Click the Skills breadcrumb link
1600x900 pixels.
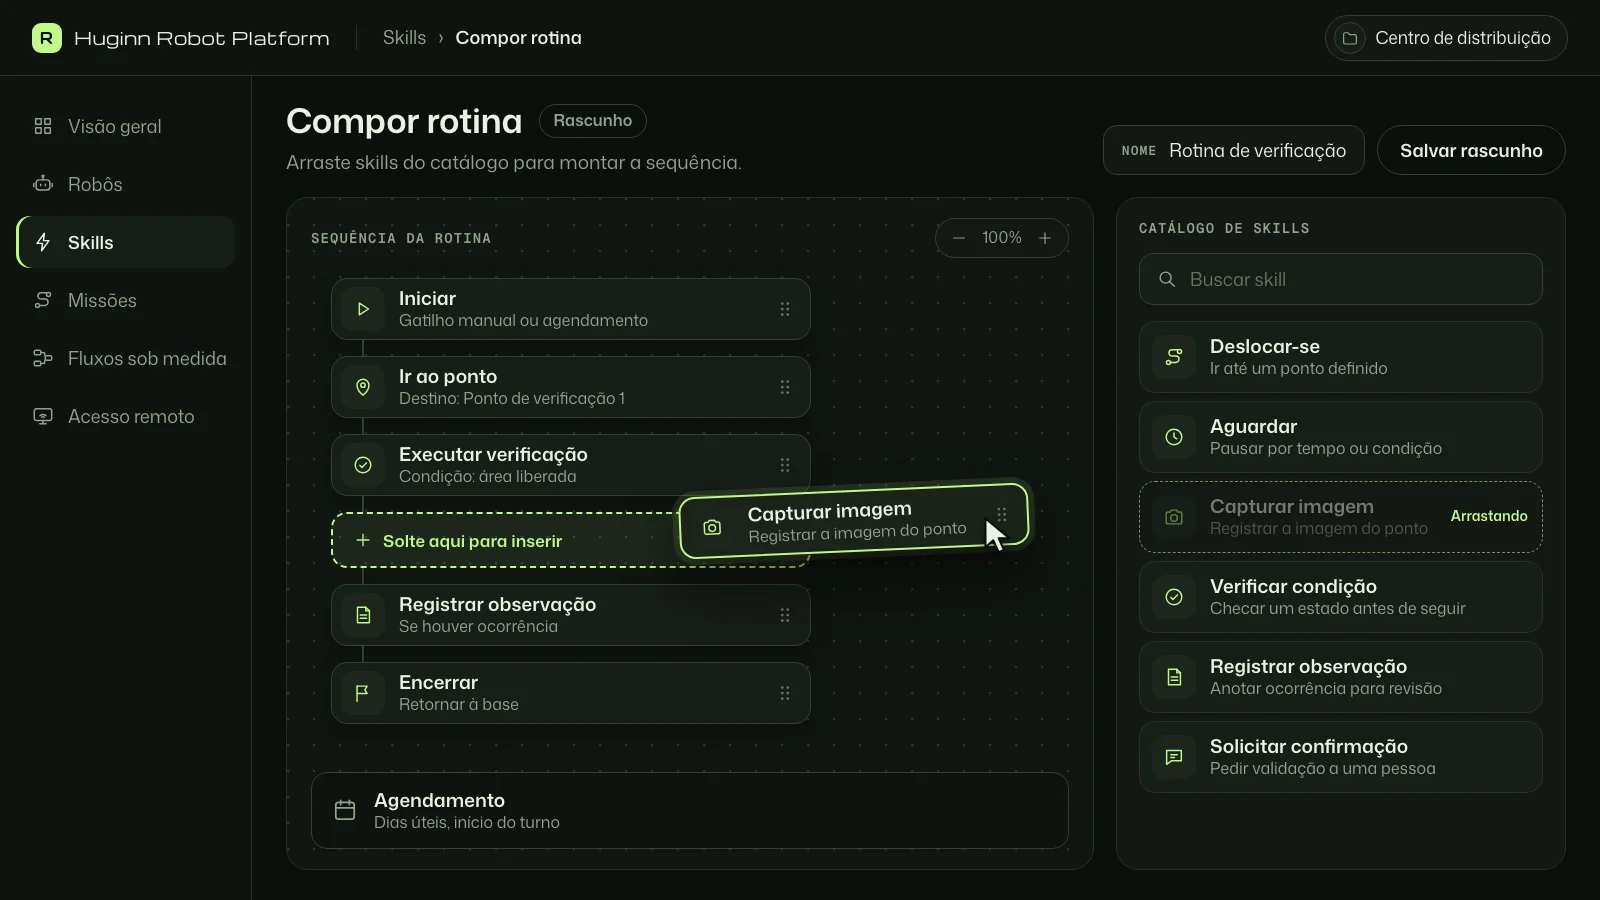pos(404,38)
